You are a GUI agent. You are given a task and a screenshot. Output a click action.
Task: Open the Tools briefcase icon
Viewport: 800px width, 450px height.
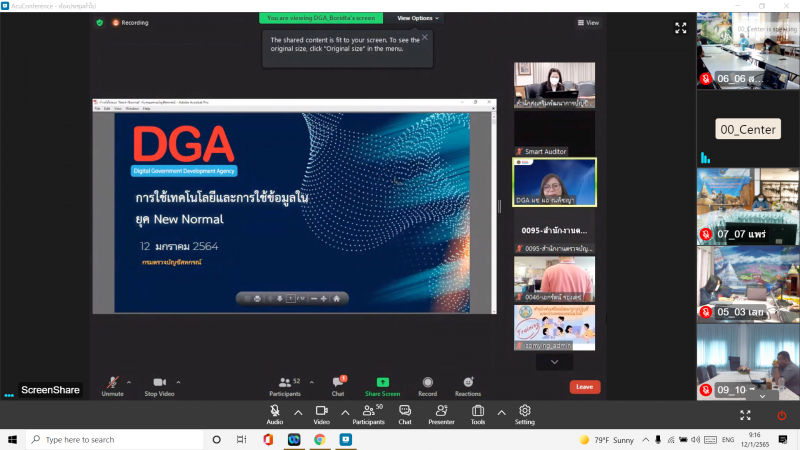478,411
